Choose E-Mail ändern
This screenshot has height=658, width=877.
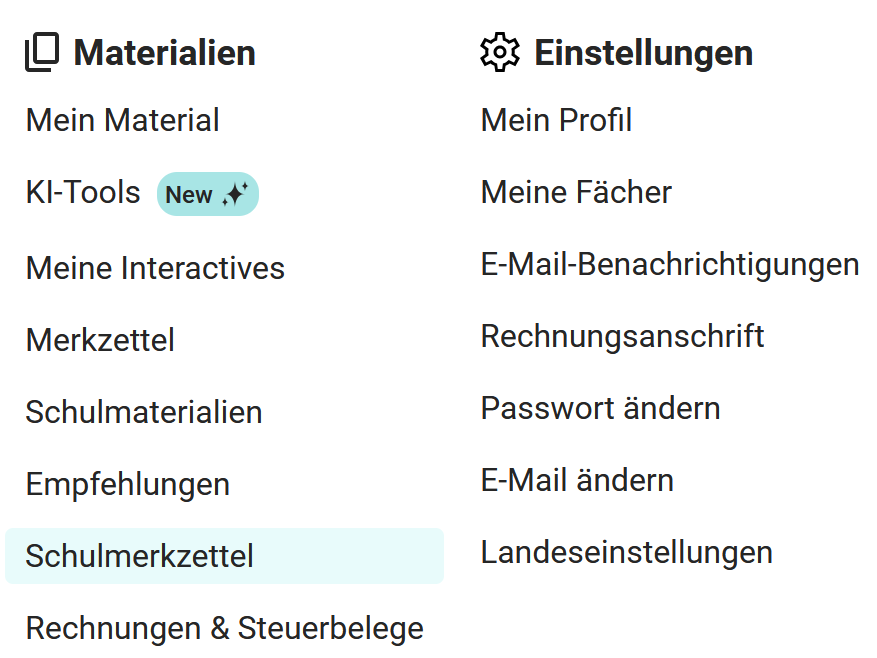click(x=577, y=480)
